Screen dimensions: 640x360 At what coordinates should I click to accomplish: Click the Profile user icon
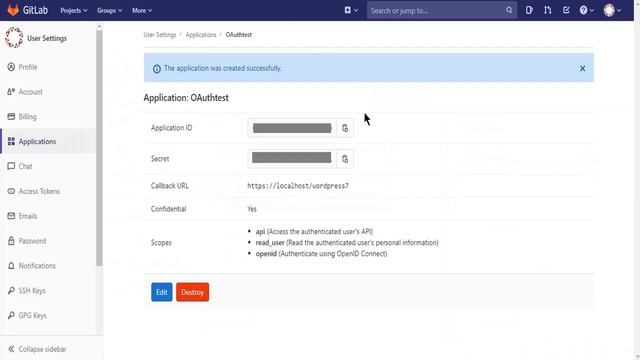point(11,67)
